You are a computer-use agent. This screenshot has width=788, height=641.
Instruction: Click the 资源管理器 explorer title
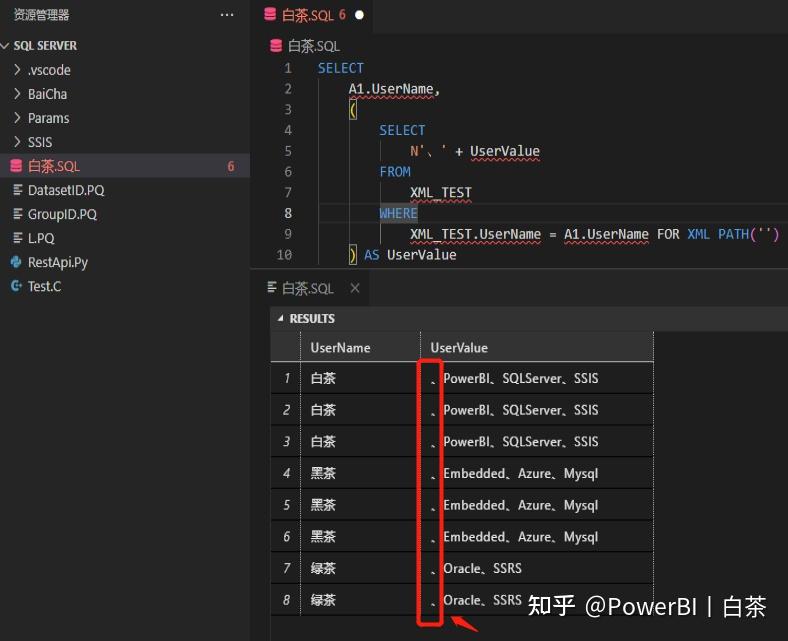pos(41,15)
